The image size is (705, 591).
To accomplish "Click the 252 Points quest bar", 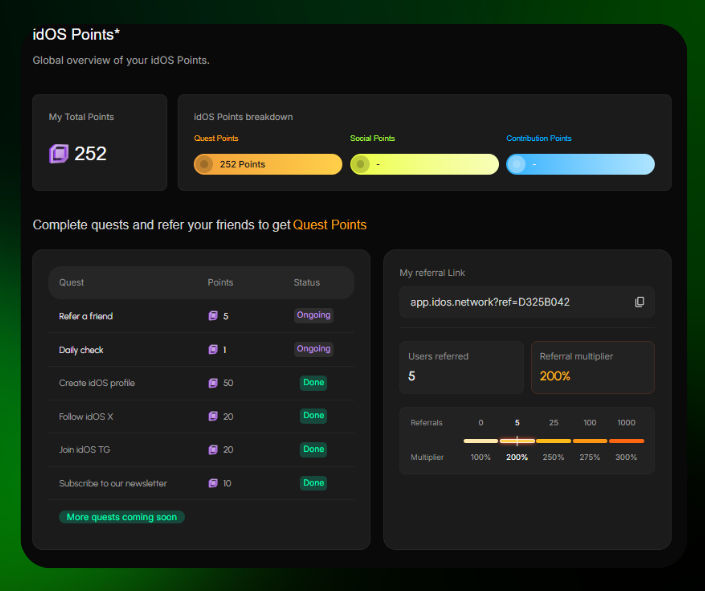I will point(268,164).
